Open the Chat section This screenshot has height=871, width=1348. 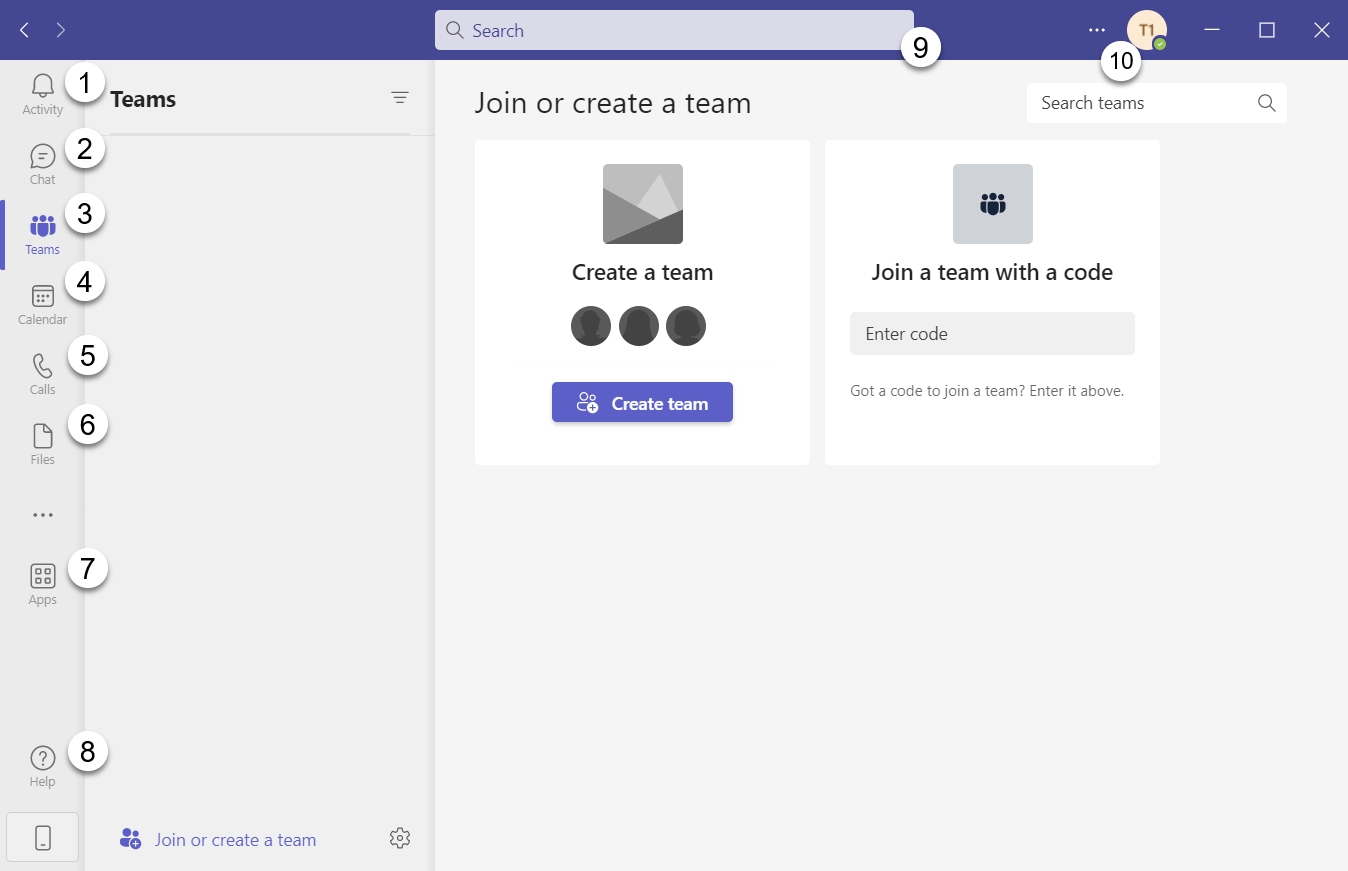coord(42,162)
